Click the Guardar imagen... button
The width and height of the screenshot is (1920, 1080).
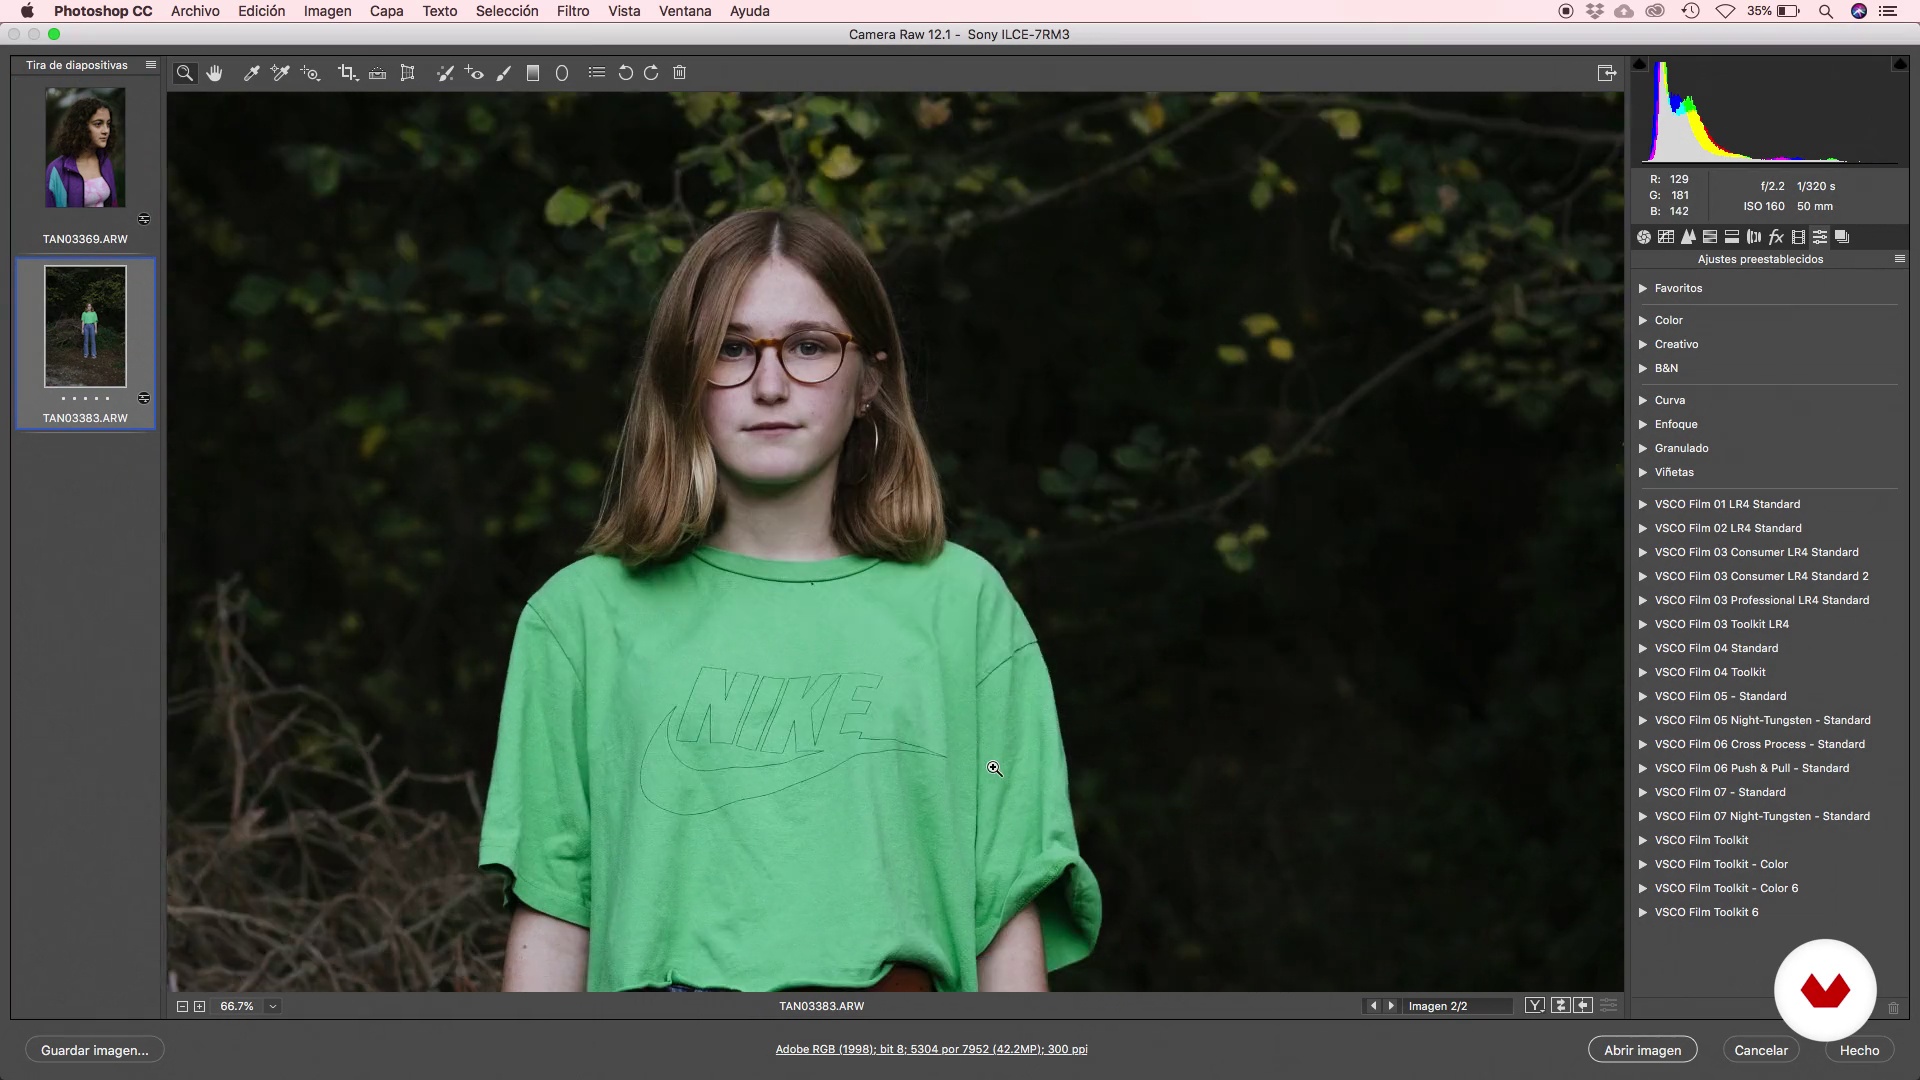[95, 1050]
